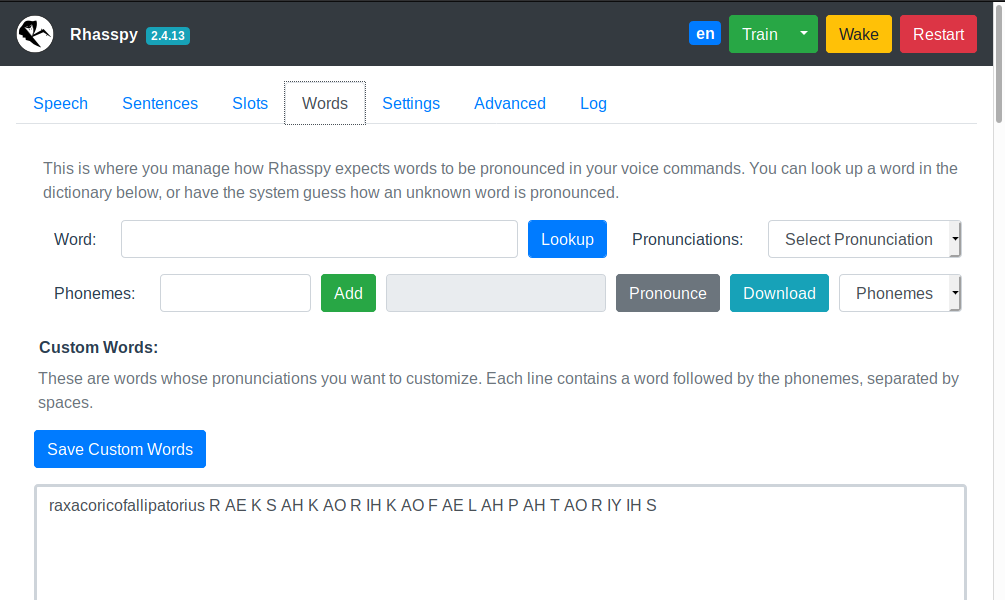Open the Train dropdown caret

pyautogui.click(x=804, y=34)
